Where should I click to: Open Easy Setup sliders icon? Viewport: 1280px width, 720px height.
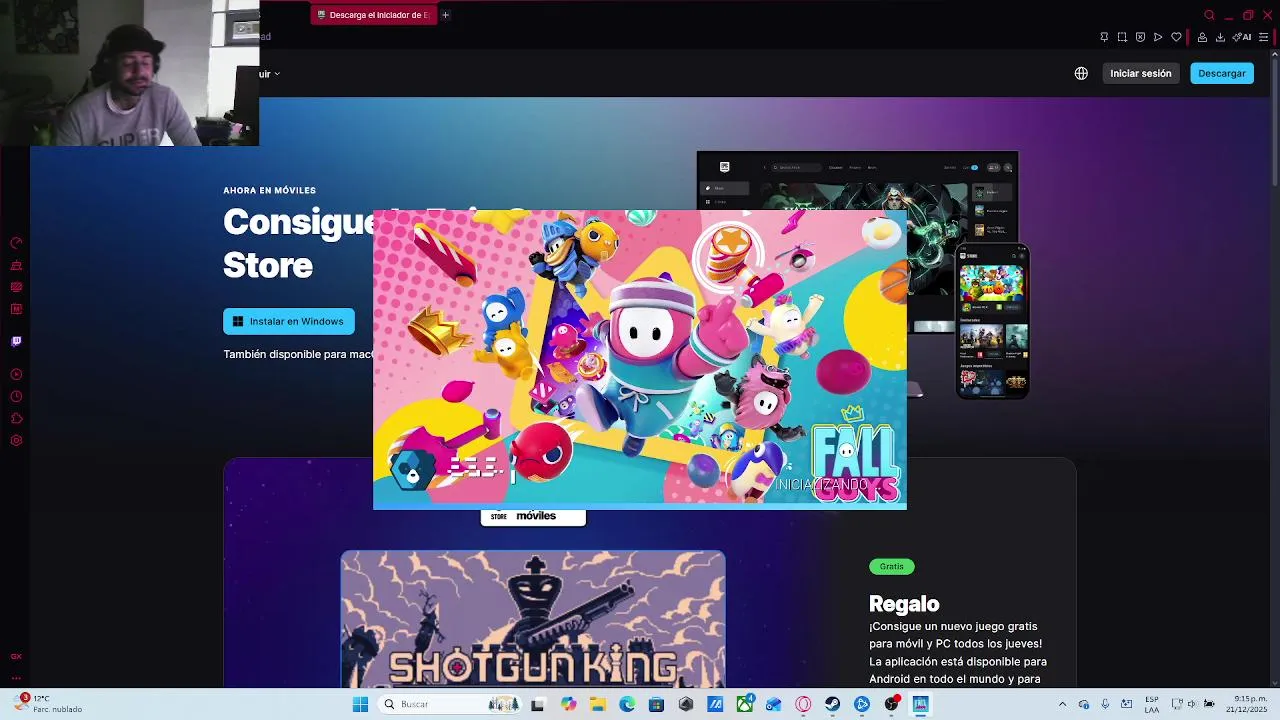[1263, 37]
